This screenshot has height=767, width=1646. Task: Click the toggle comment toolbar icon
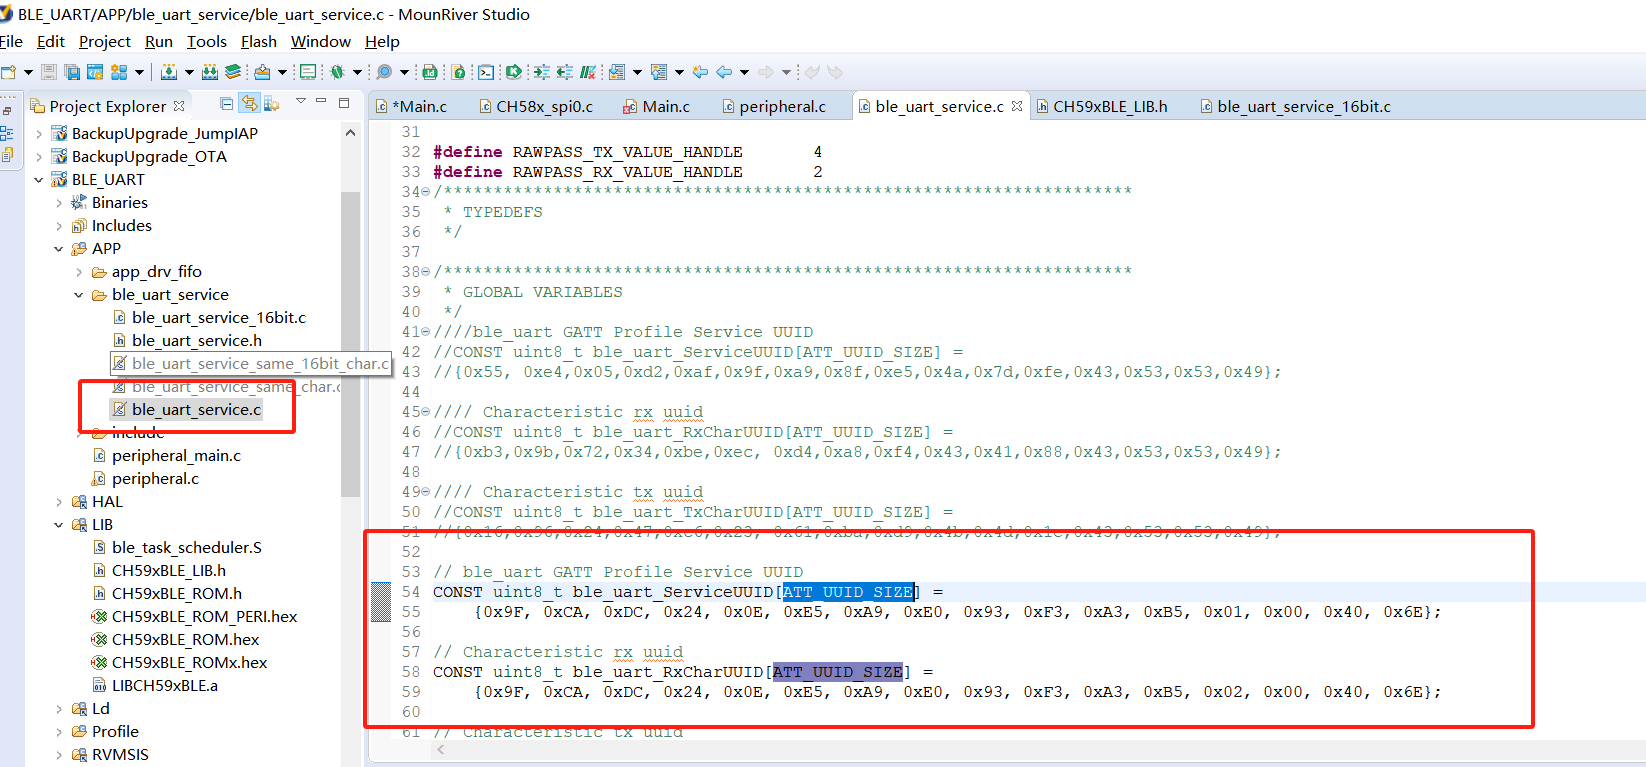coord(588,72)
